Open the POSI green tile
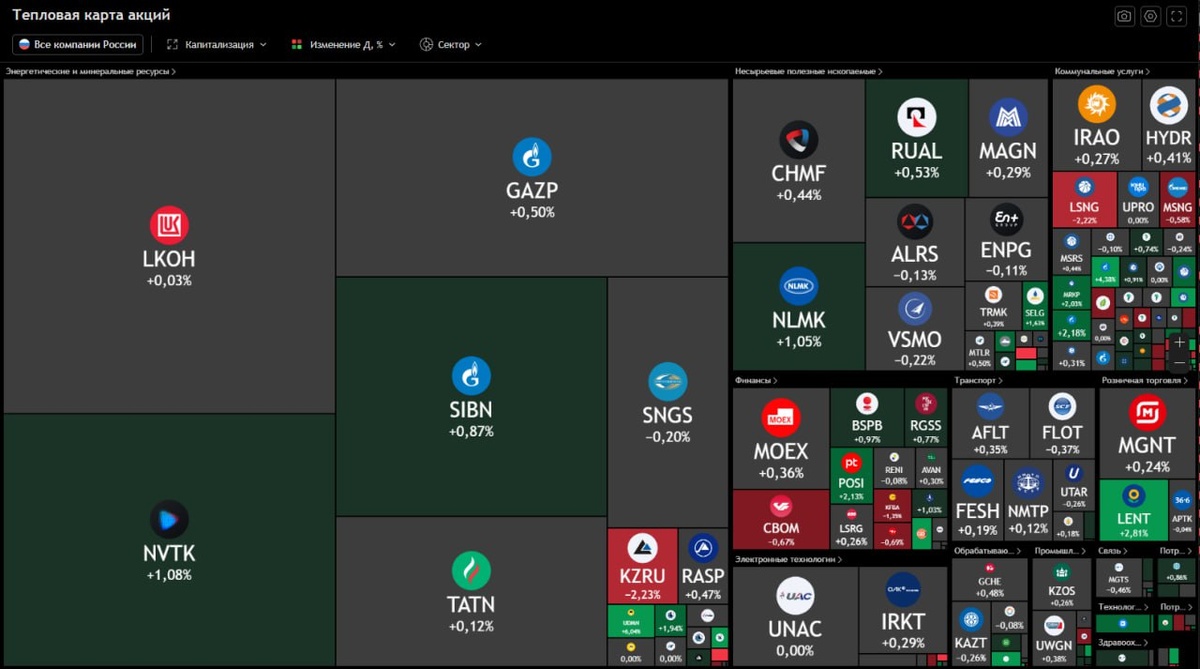The height and width of the screenshot is (669, 1200). (852, 476)
